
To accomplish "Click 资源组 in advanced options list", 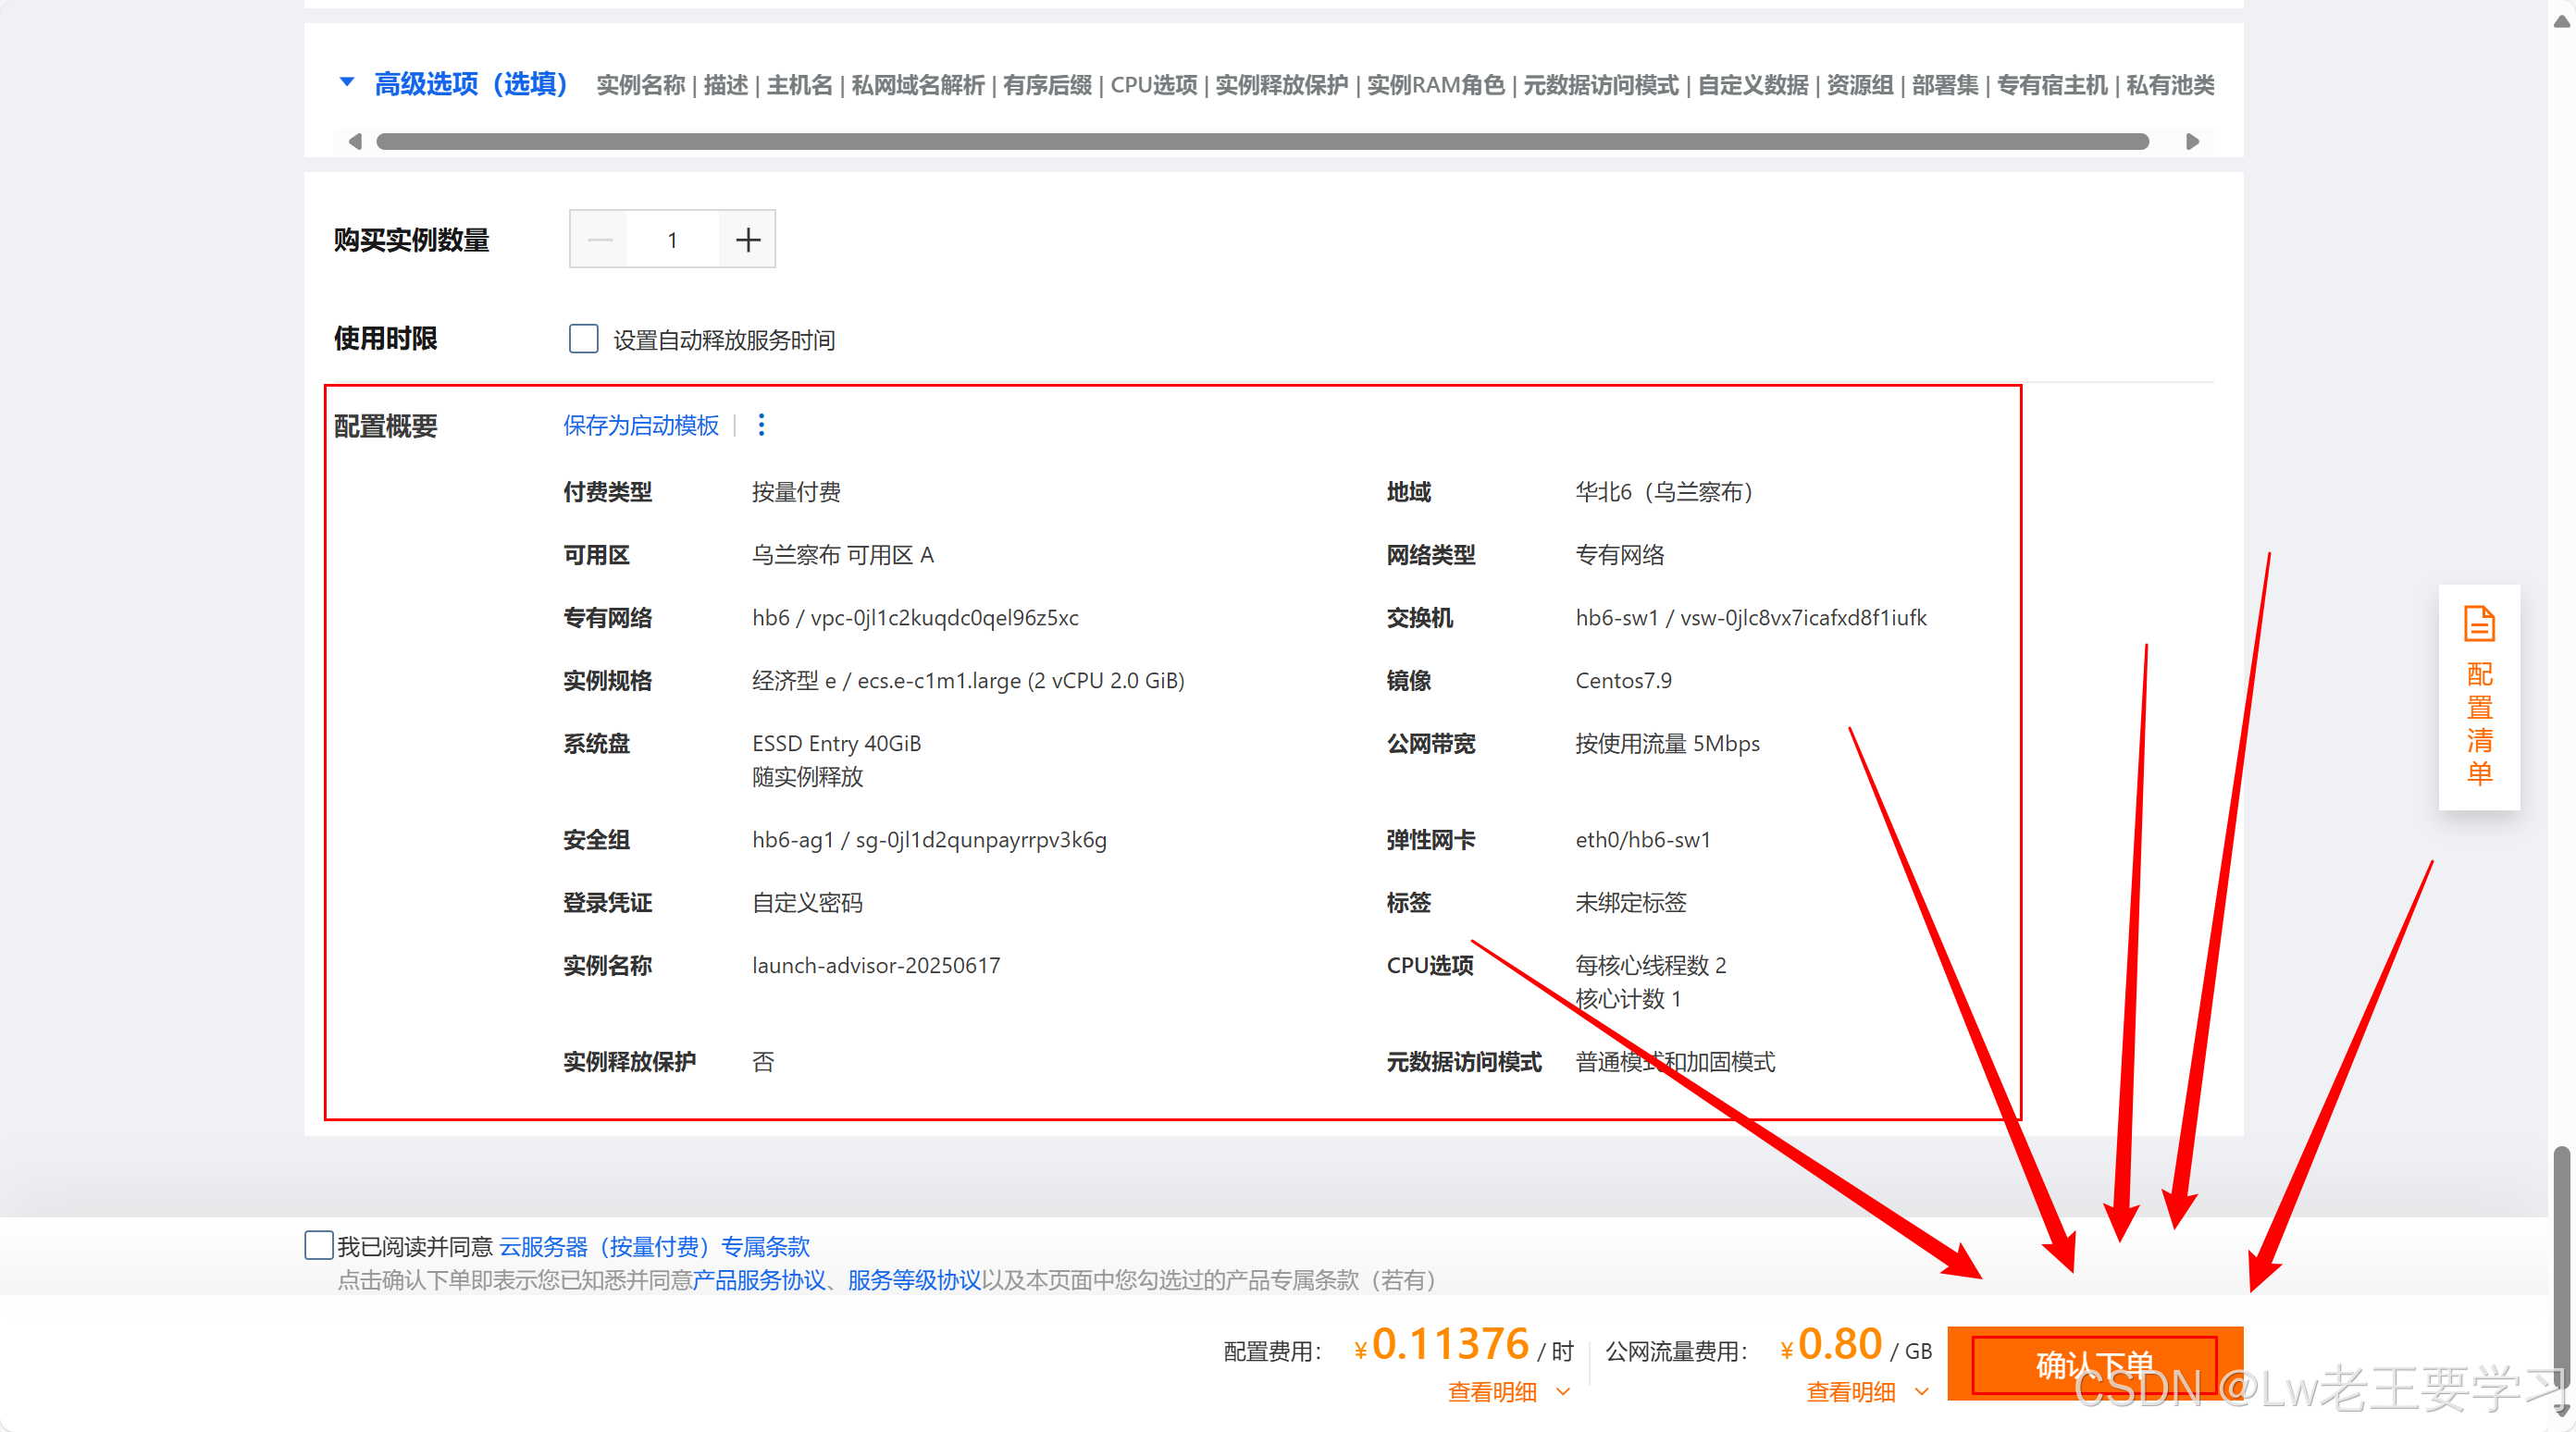I will click(x=1860, y=85).
